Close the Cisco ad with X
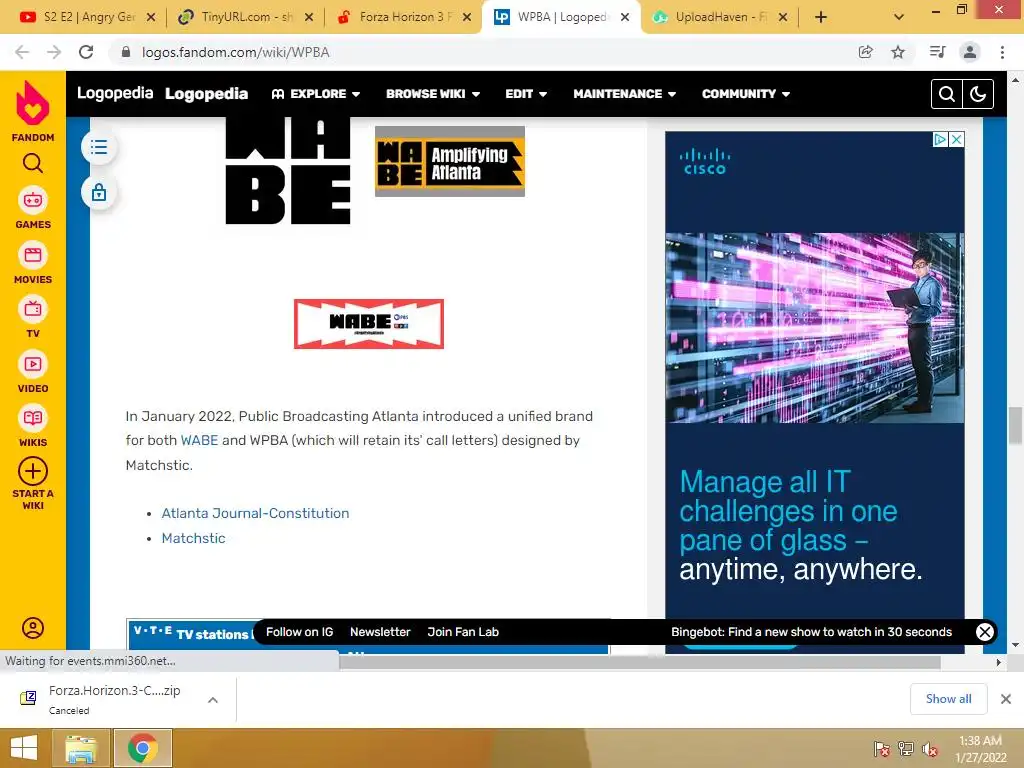 pos(956,139)
